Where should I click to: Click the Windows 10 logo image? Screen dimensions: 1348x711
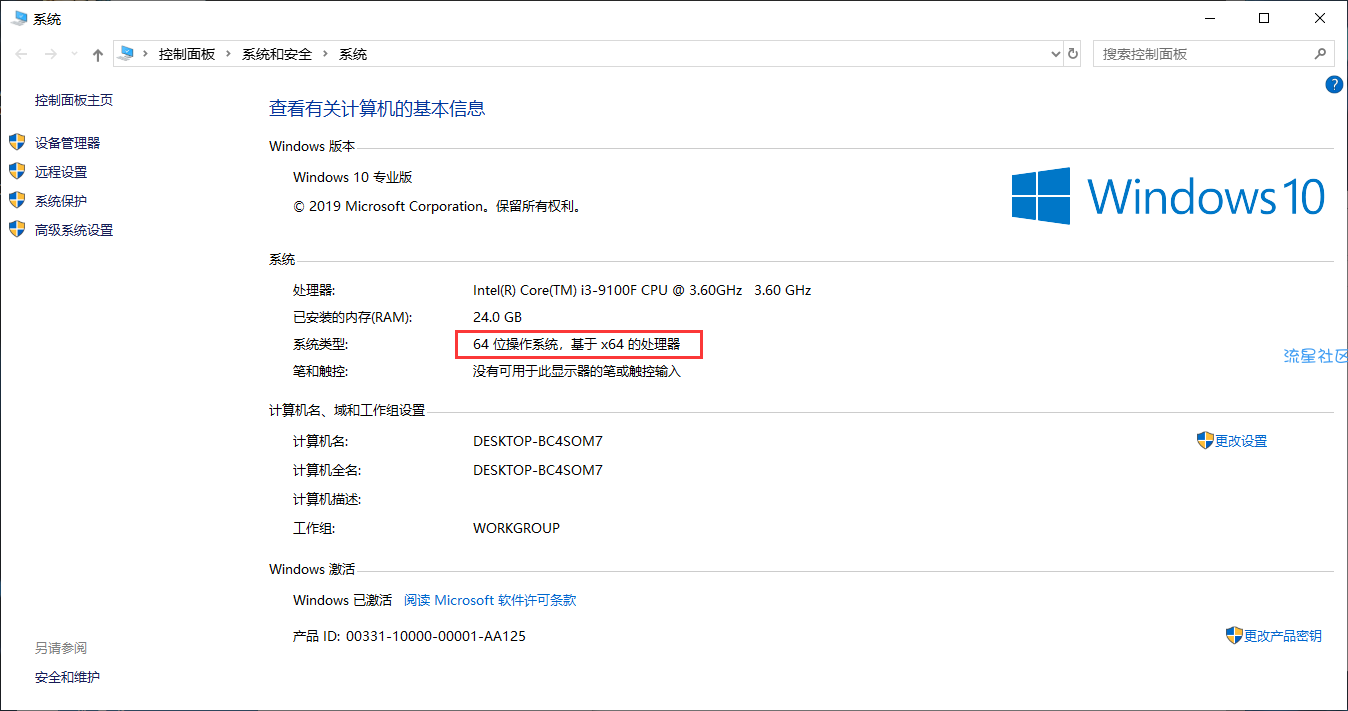[x=1168, y=196]
